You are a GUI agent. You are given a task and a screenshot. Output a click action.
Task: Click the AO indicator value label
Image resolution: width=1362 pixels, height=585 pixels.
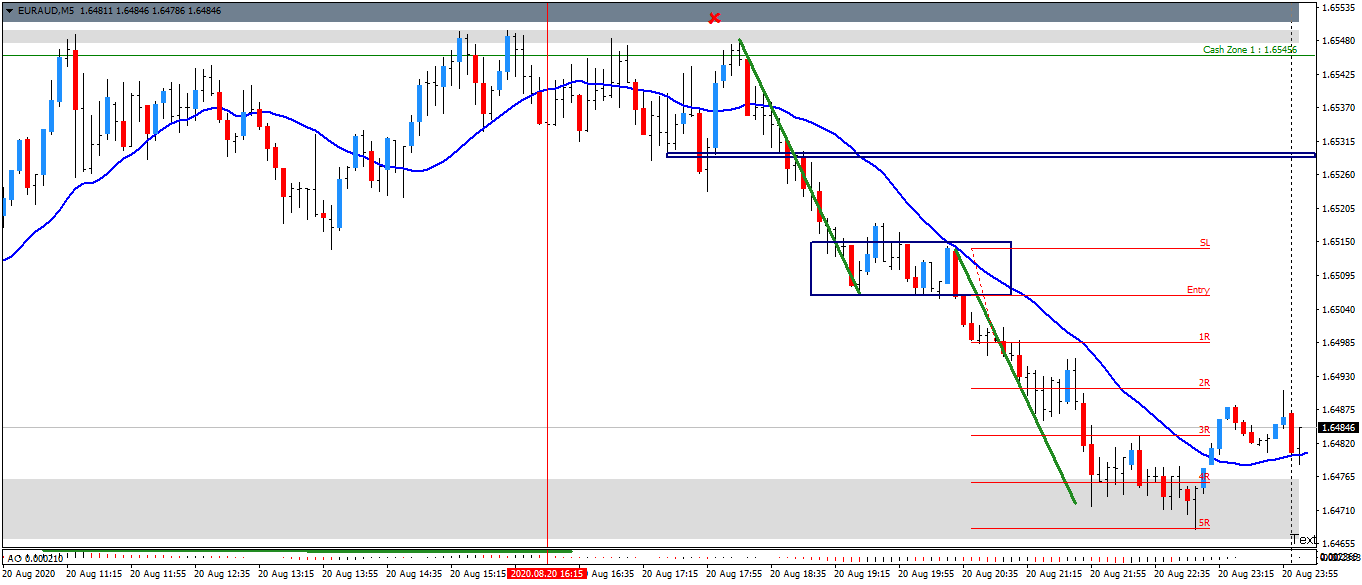[x=35, y=558]
